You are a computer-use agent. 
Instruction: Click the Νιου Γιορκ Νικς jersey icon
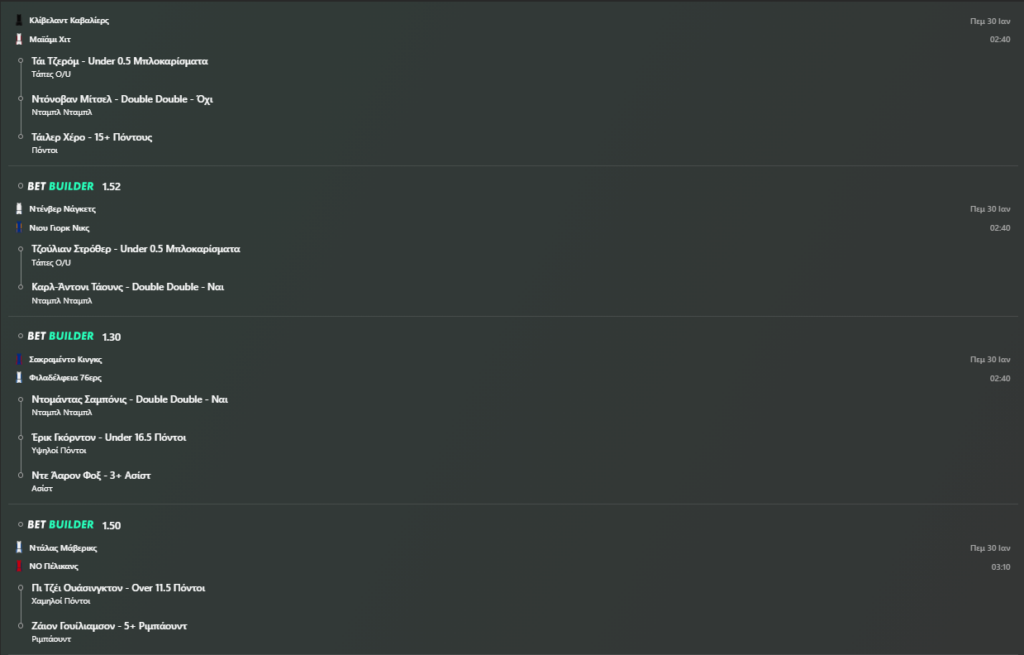(x=20, y=228)
